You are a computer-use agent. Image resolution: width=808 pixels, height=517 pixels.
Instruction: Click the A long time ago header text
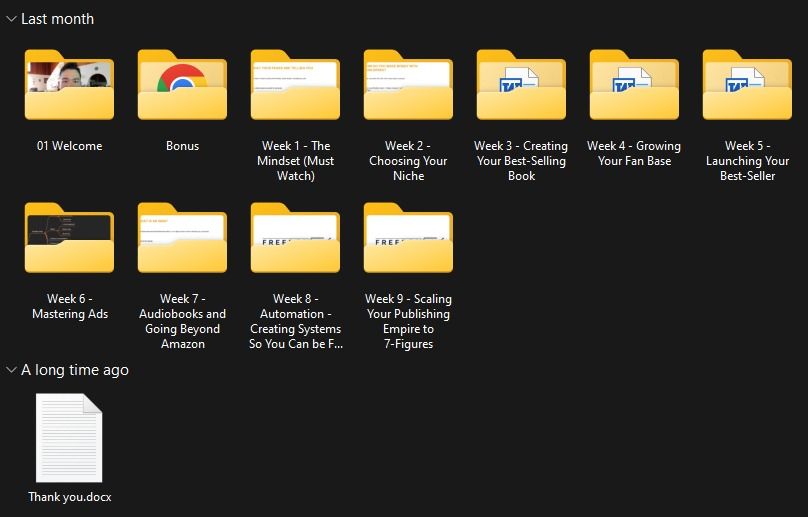[75, 371]
